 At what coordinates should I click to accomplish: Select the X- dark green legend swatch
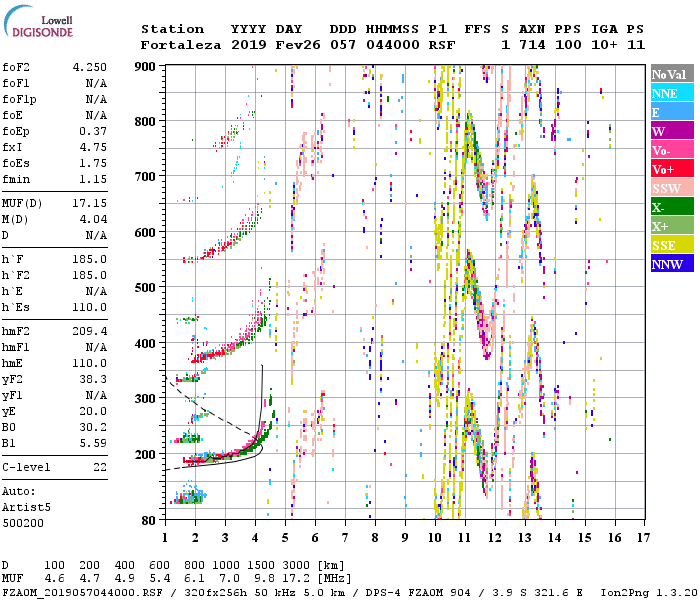pos(672,207)
